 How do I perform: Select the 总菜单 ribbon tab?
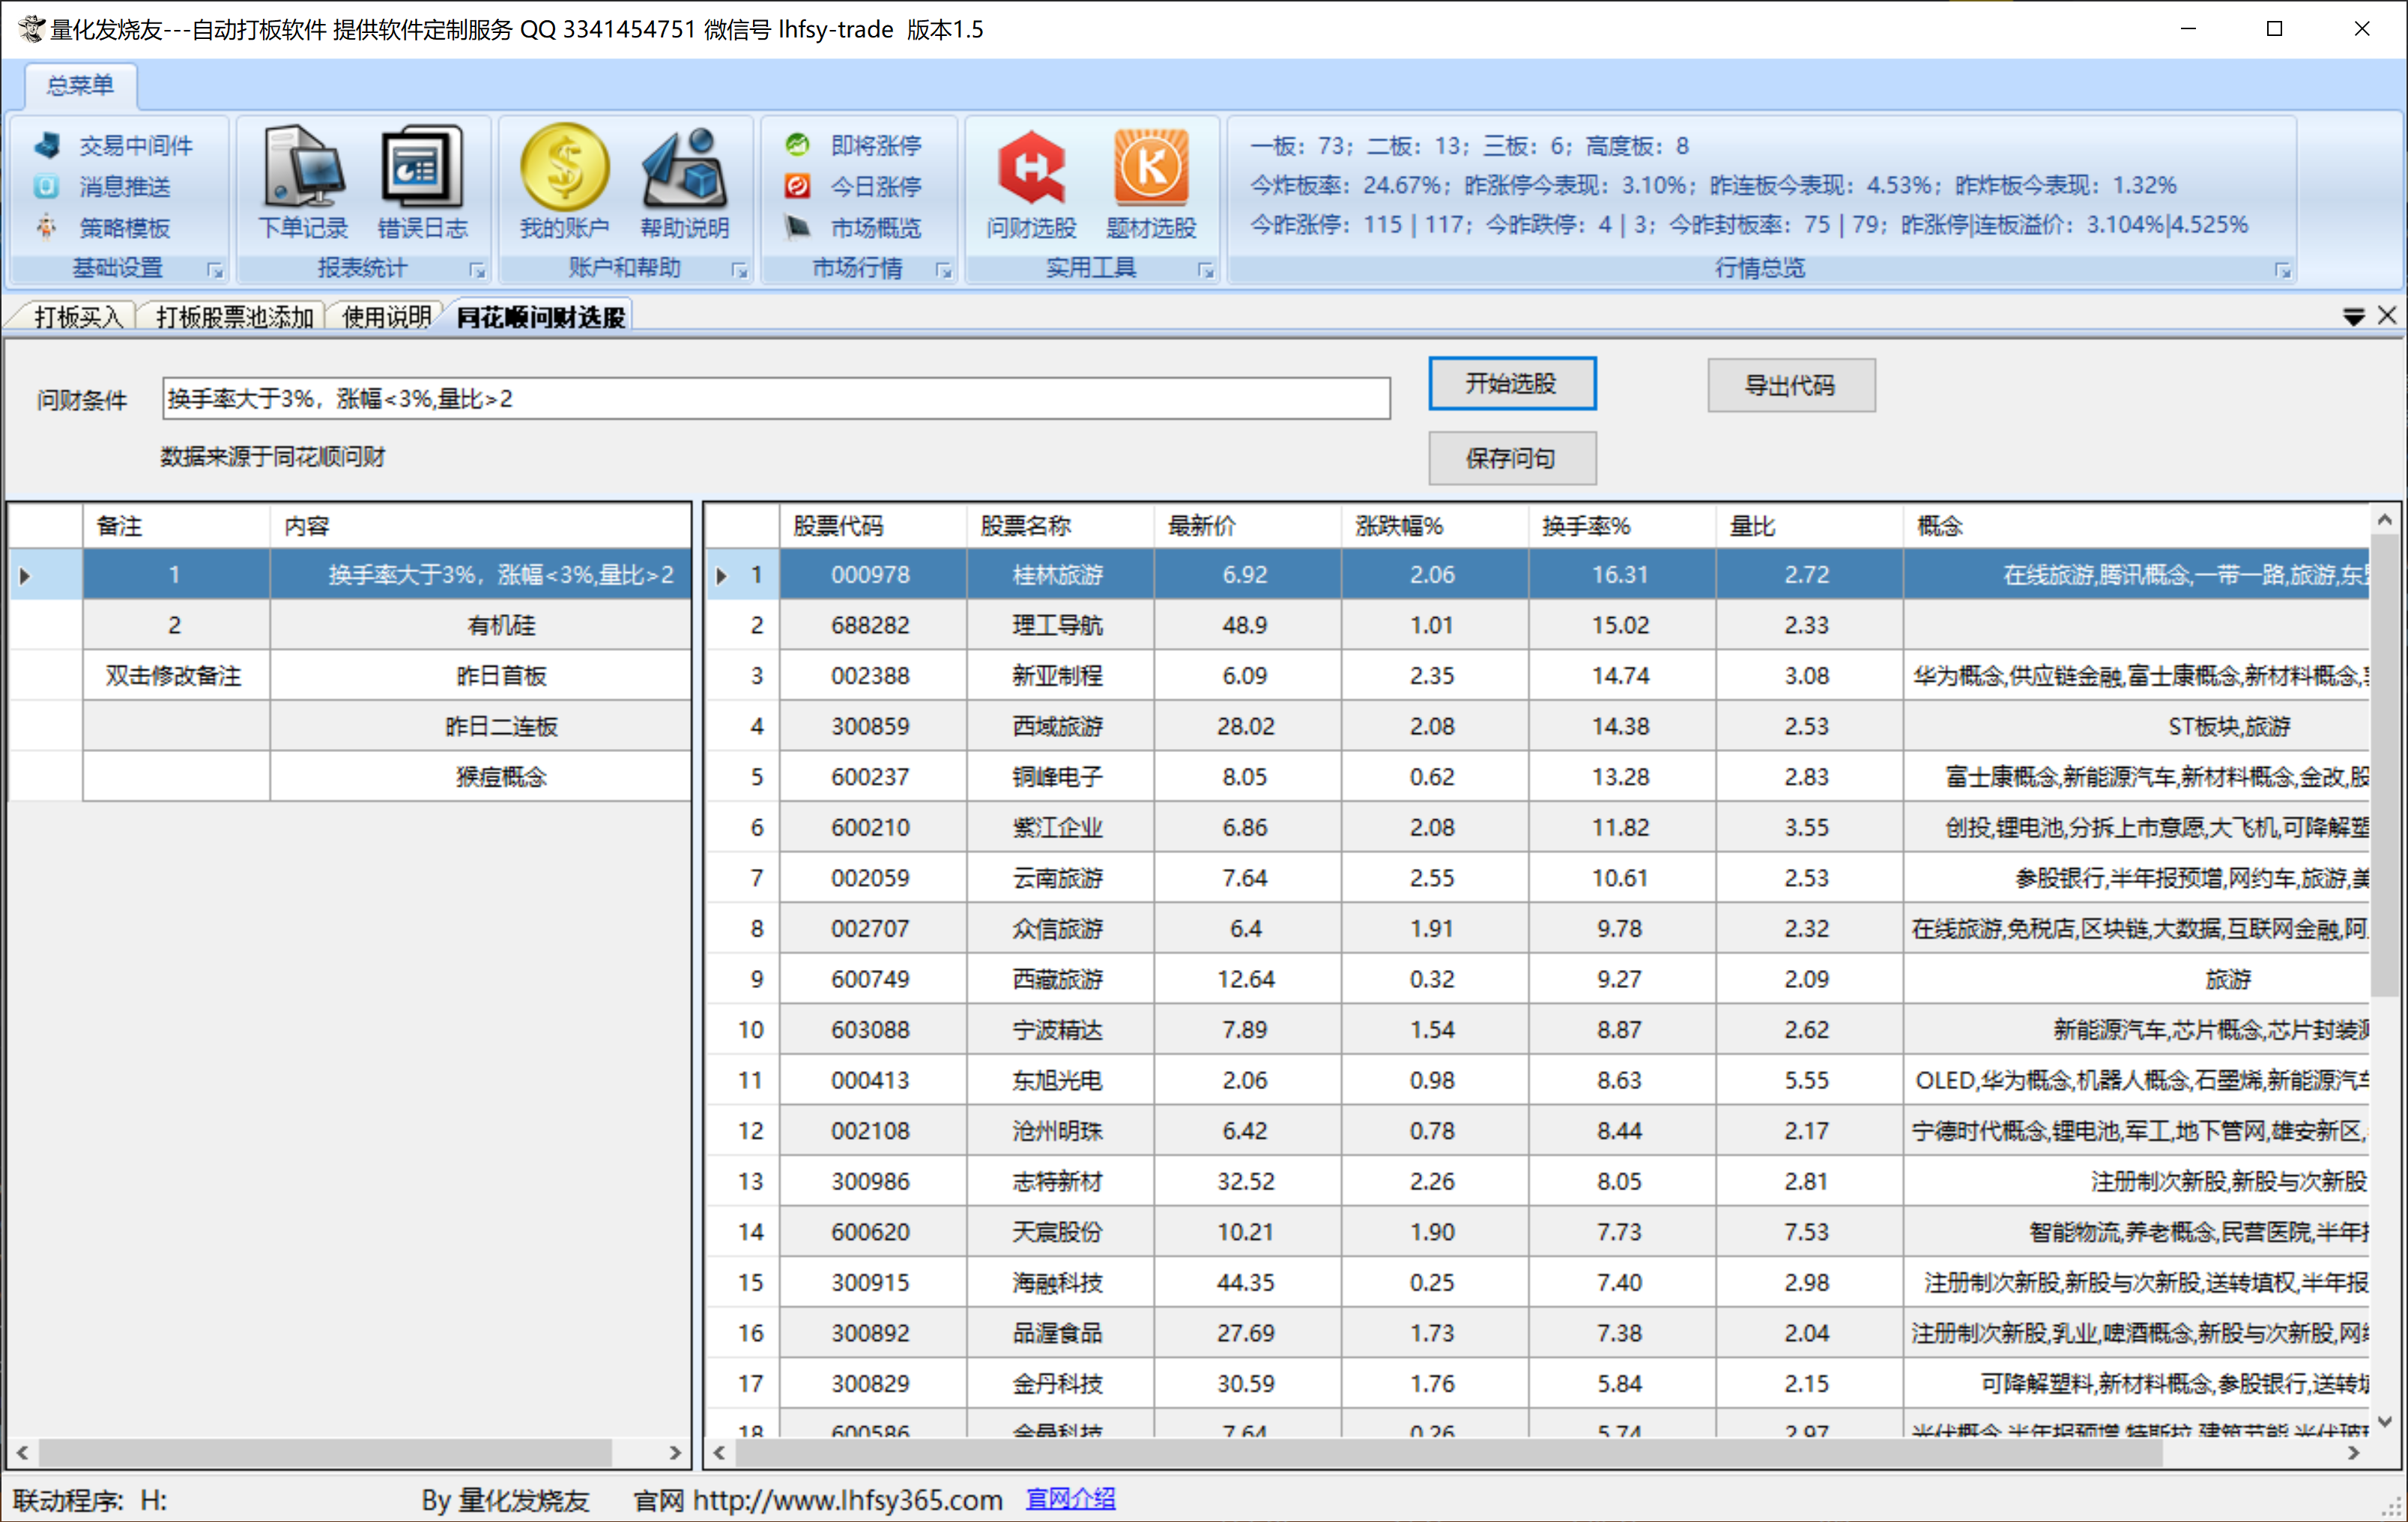(x=80, y=85)
